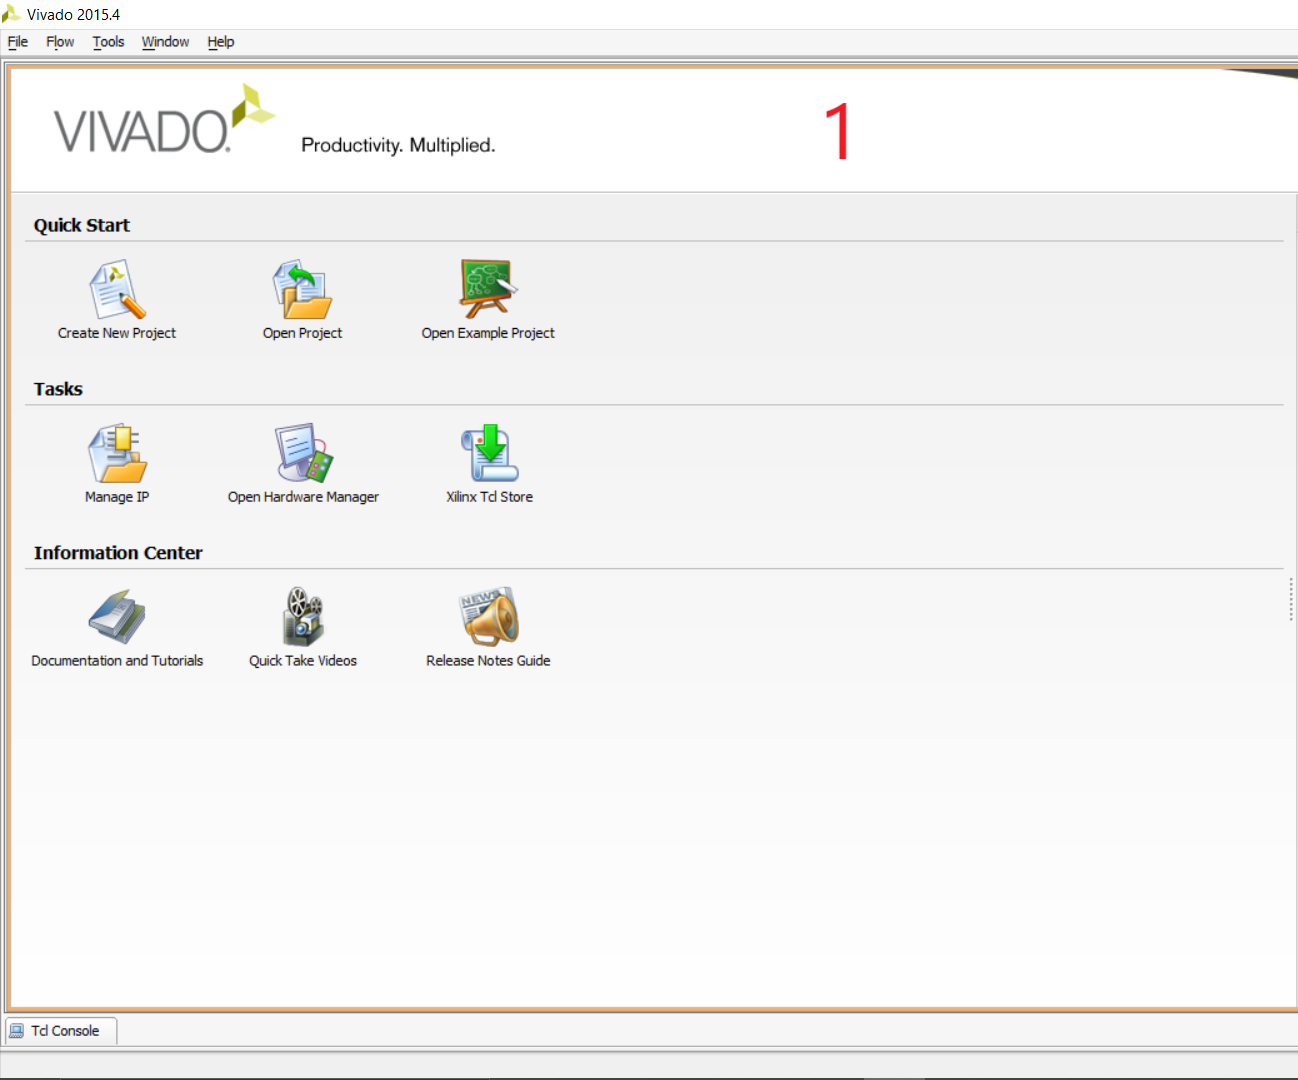Image resolution: width=1298 pixels, height=1080 pixels.
Task: Click the Open Hardware Manager icon
Action: [303, 453]
